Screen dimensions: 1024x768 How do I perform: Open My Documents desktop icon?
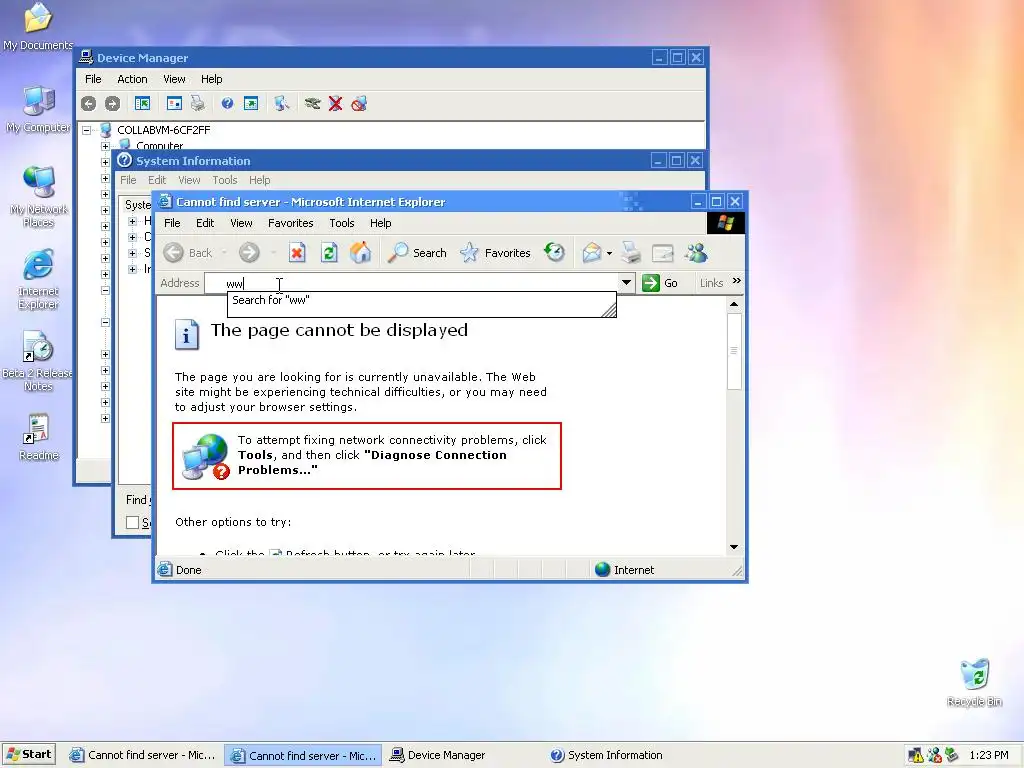pyautogui.click(x=38, y=26)
